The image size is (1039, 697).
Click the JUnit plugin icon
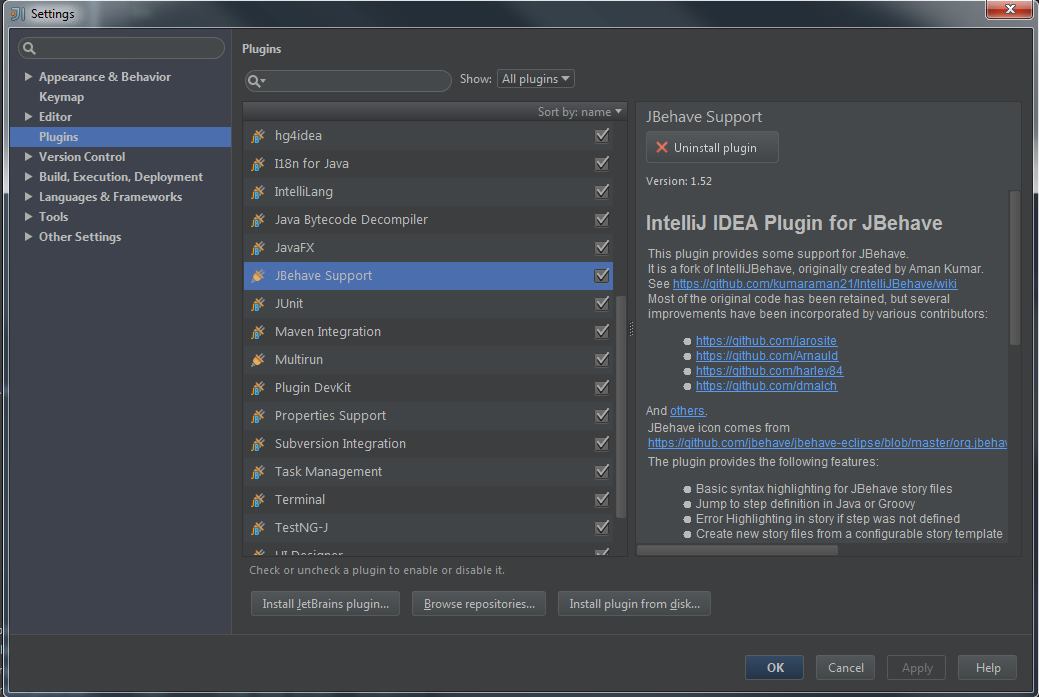[258, 303]
